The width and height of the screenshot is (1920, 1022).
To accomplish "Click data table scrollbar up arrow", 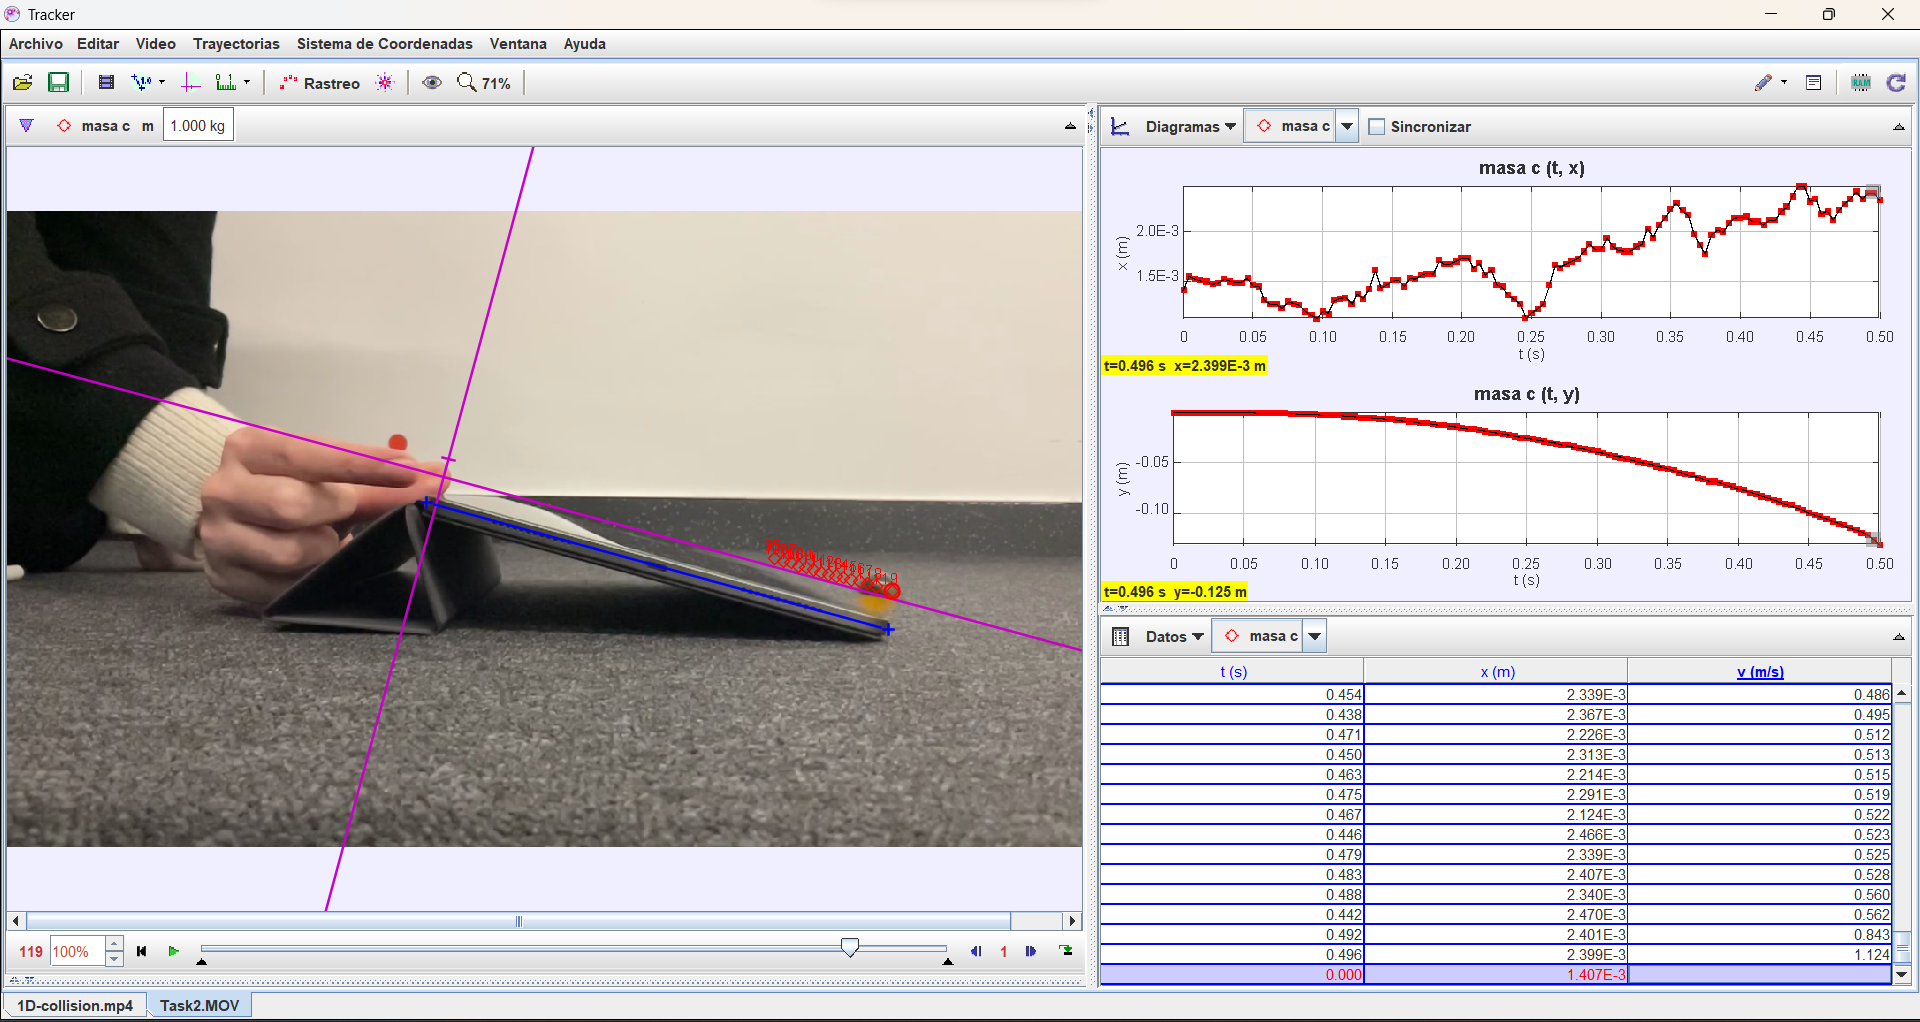I will coord(1901,693).
